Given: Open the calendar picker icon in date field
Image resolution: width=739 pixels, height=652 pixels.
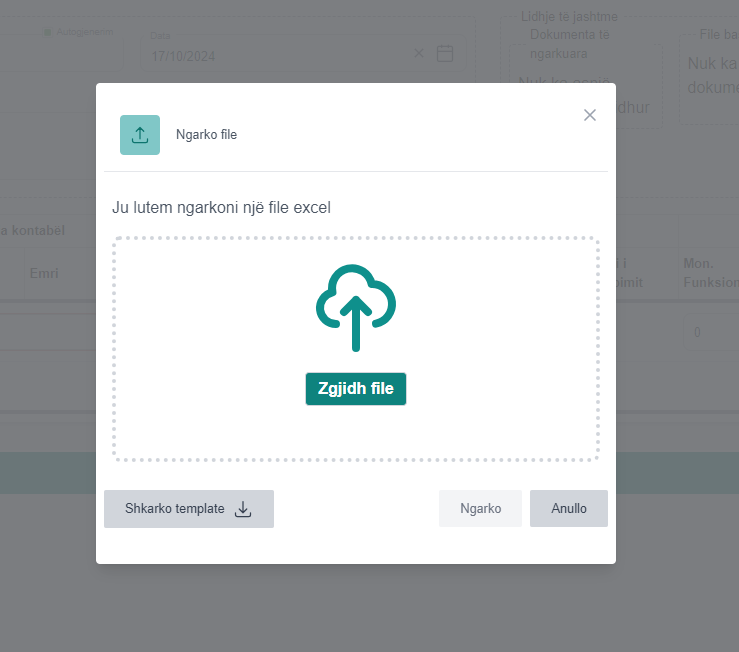Looking at the screenshot, I should click(x=445, y=54).
